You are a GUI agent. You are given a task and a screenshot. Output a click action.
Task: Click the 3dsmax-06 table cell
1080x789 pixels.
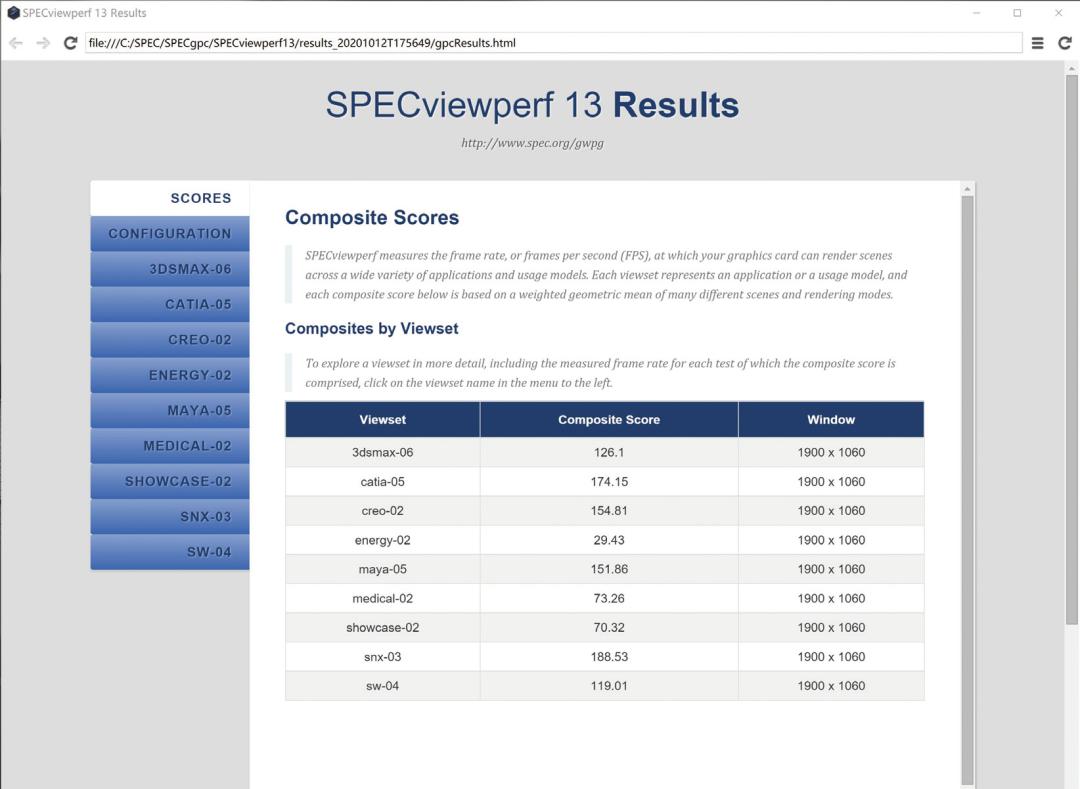[382, 452]
